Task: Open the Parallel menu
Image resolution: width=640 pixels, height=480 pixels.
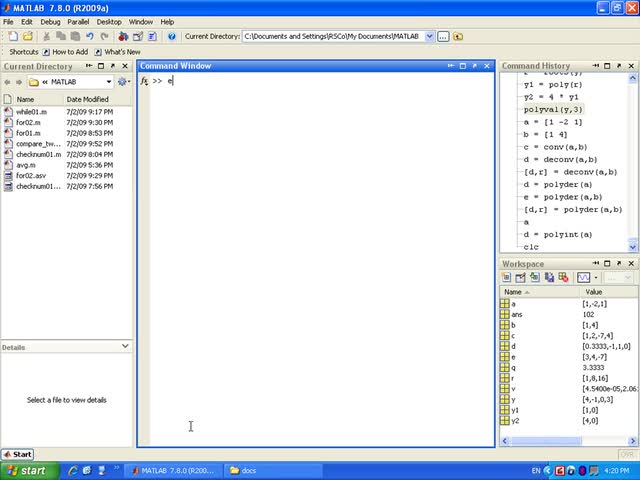Action: coord(78,22)
